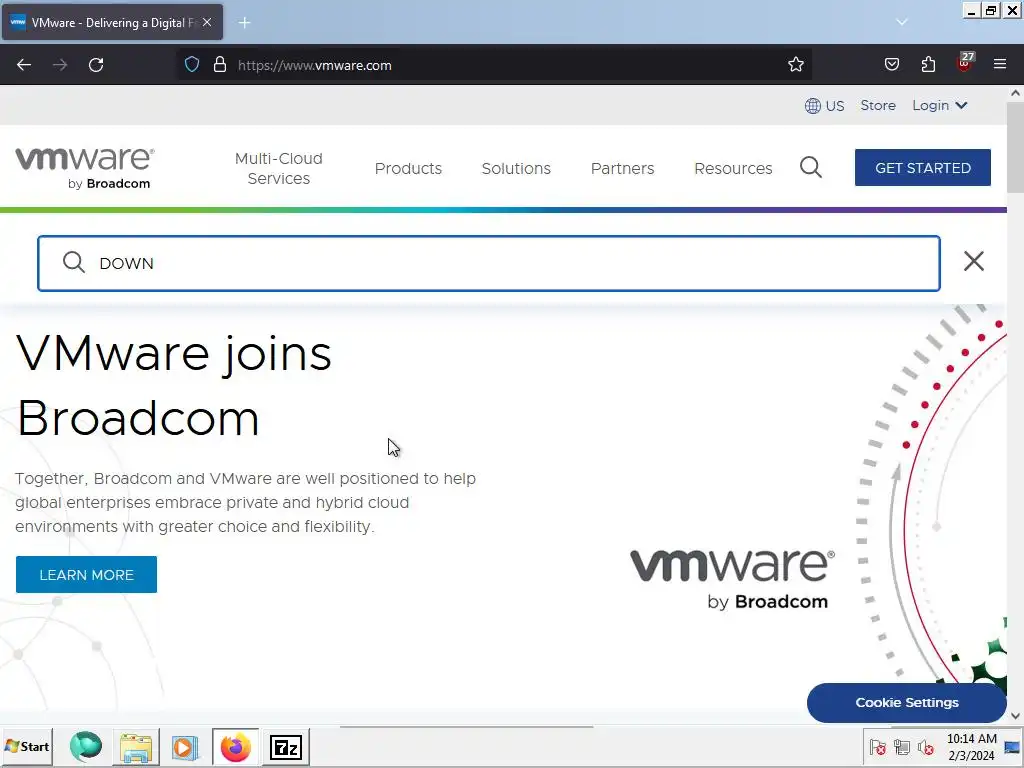Open the Firefox hamburger menu
This screenshot has height=768, width=1024.
pos(1000,65)
